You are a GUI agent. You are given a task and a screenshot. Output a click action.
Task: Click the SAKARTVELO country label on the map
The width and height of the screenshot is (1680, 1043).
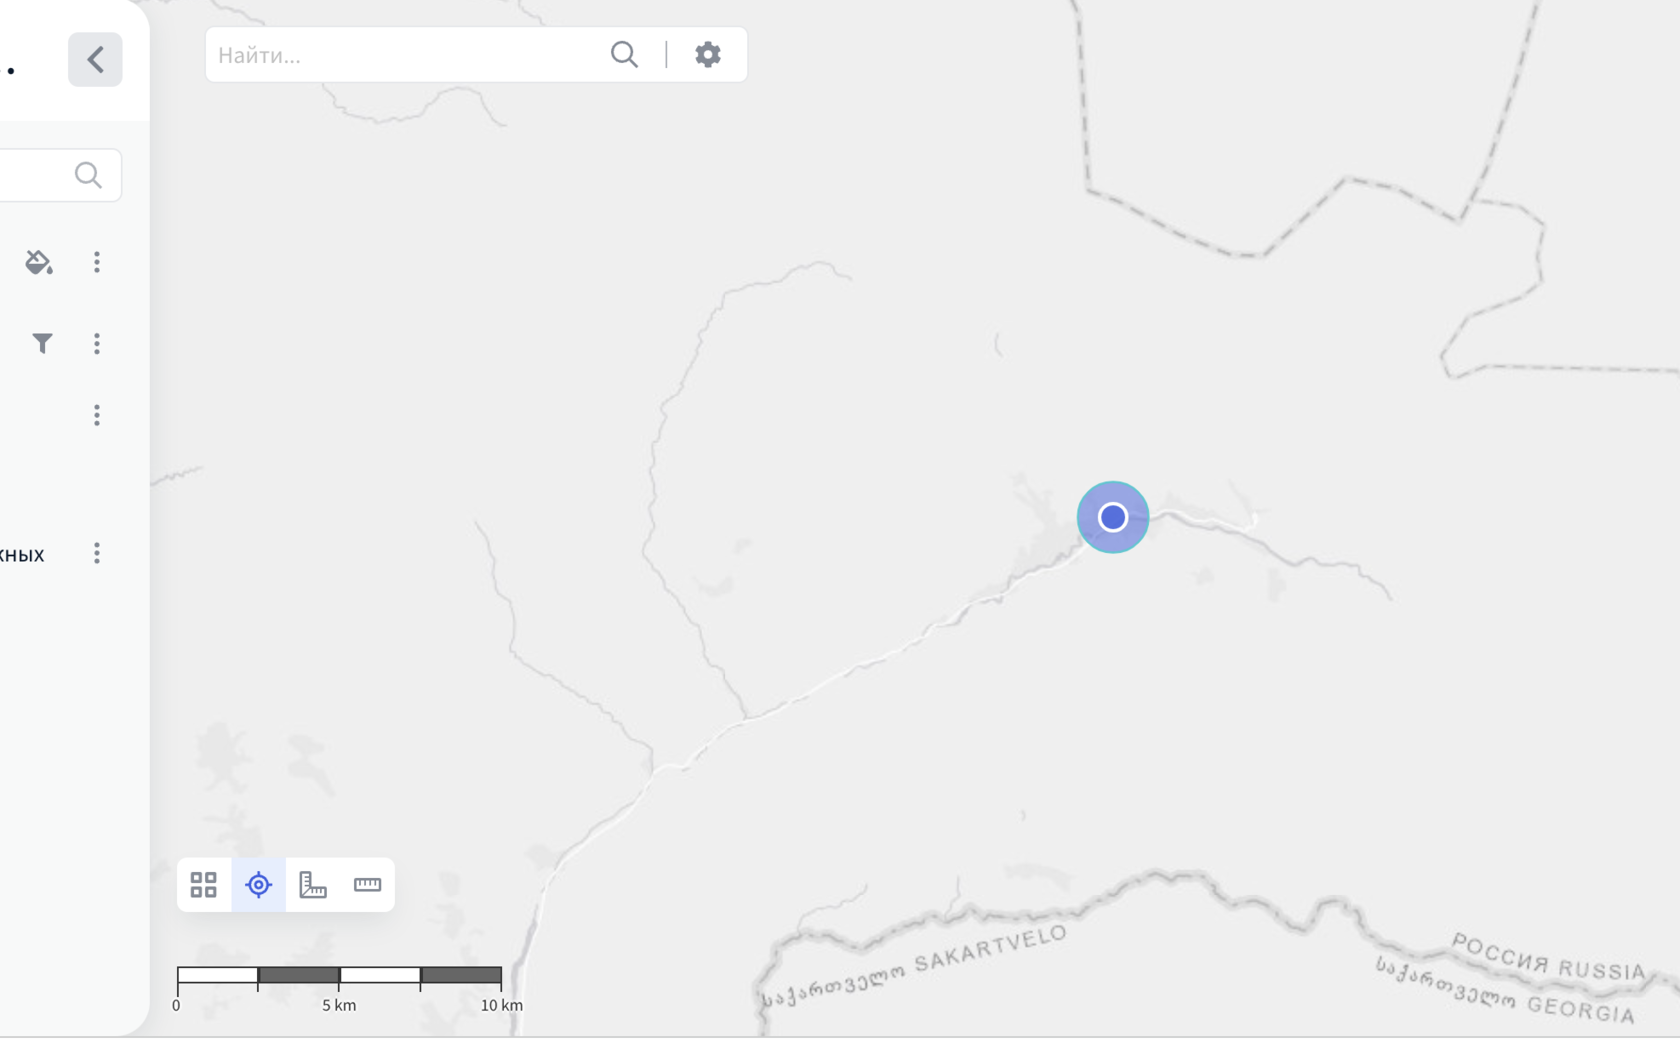[990, 948]
